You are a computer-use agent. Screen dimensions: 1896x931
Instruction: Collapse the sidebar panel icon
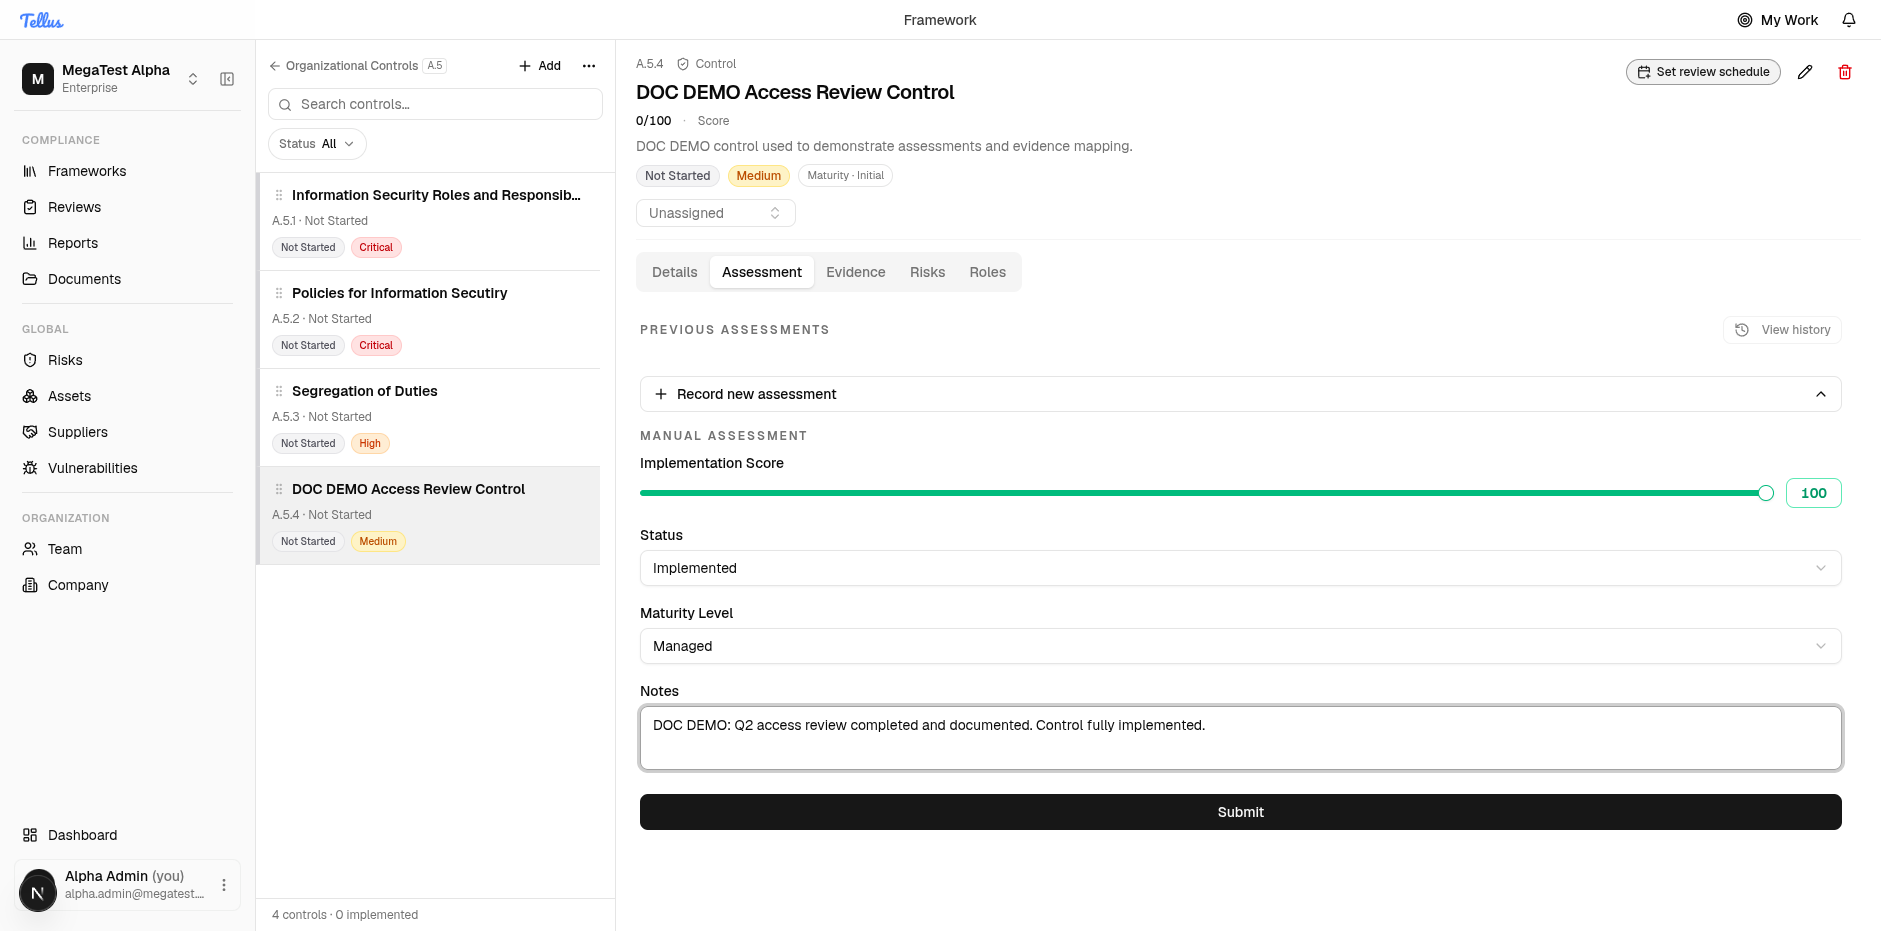point(227,79)
